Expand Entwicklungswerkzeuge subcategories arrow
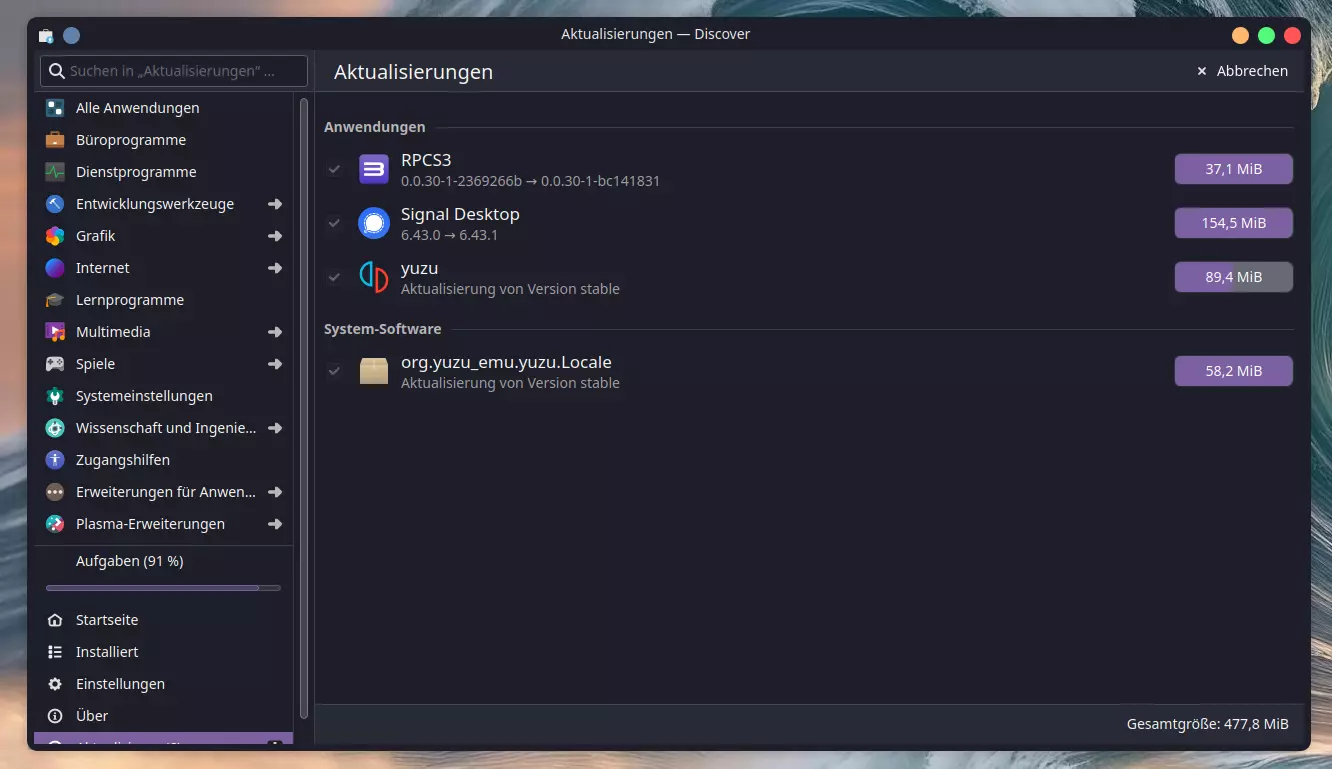Screen dimensions: 1332x769 pyautogui.click(x=275, y=204)
